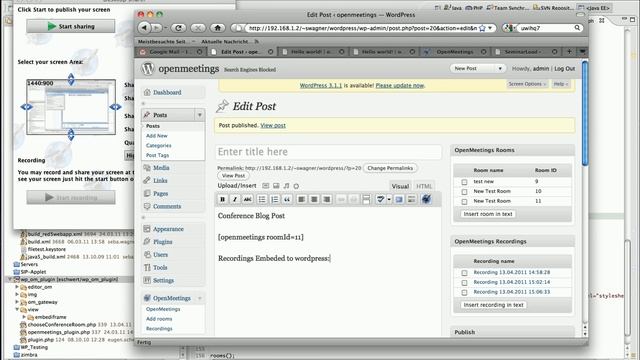
Task: Check the 'test new' room checkbox
Action: pos(464,182)
